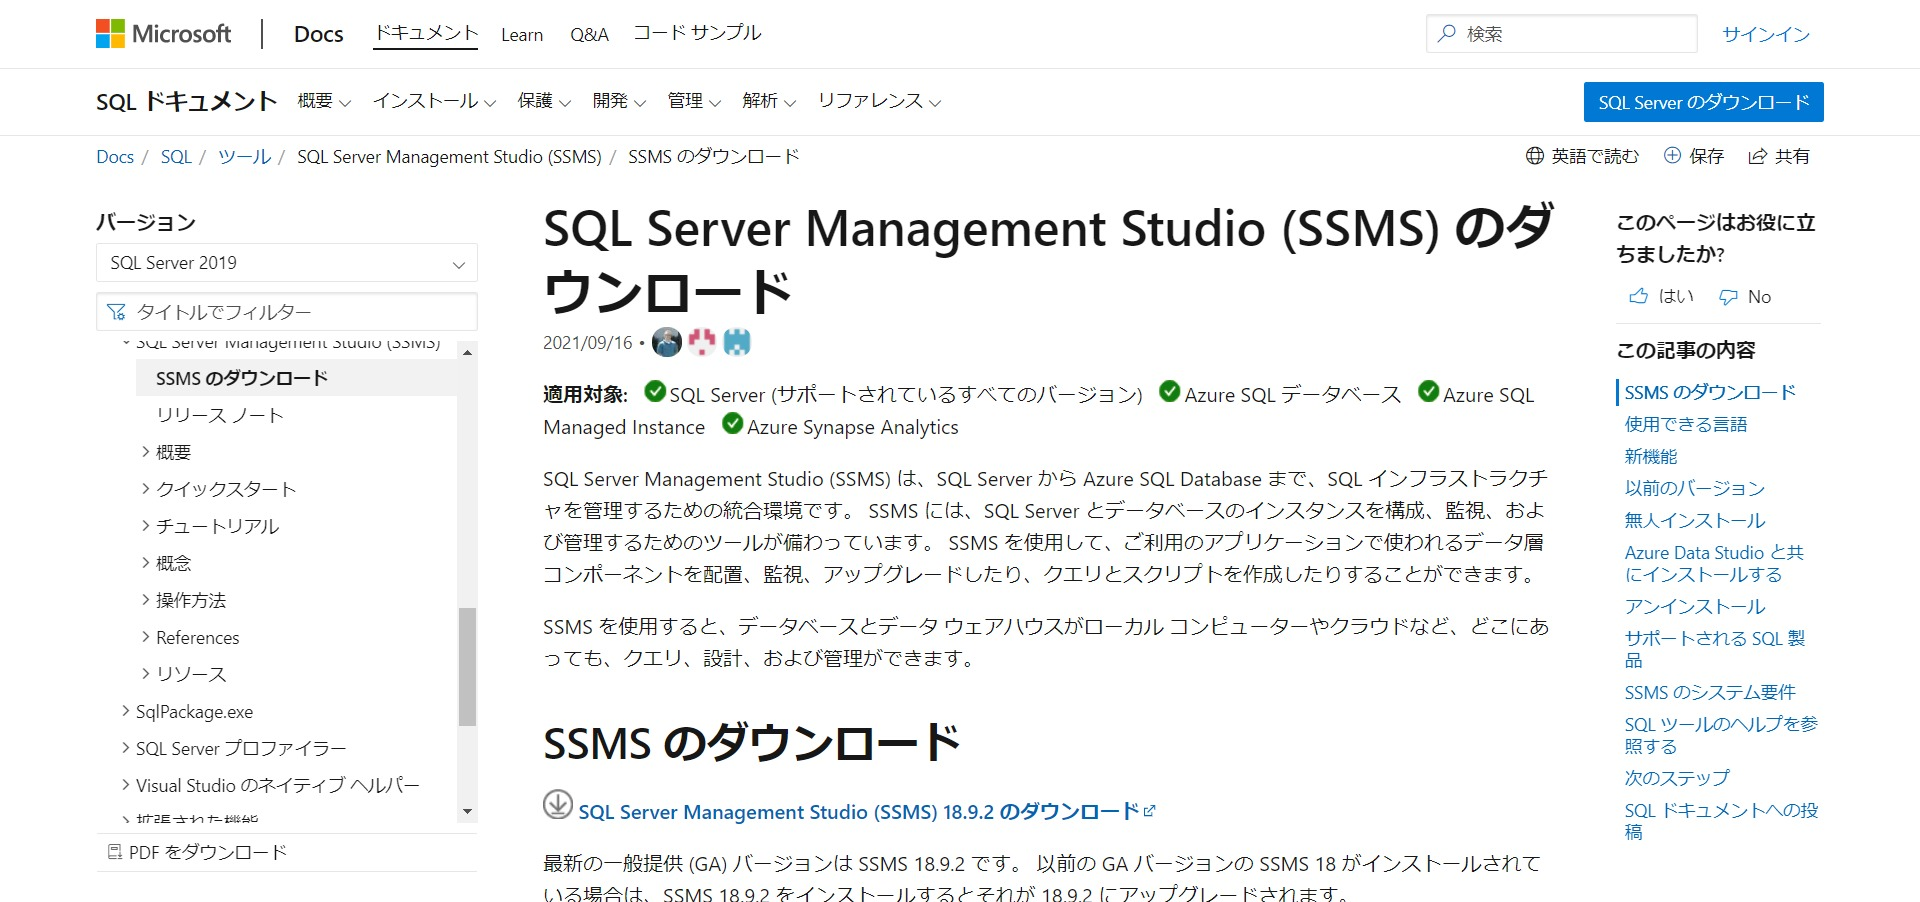
Task: Click the third contributor avatar
Action: [737, 342]
